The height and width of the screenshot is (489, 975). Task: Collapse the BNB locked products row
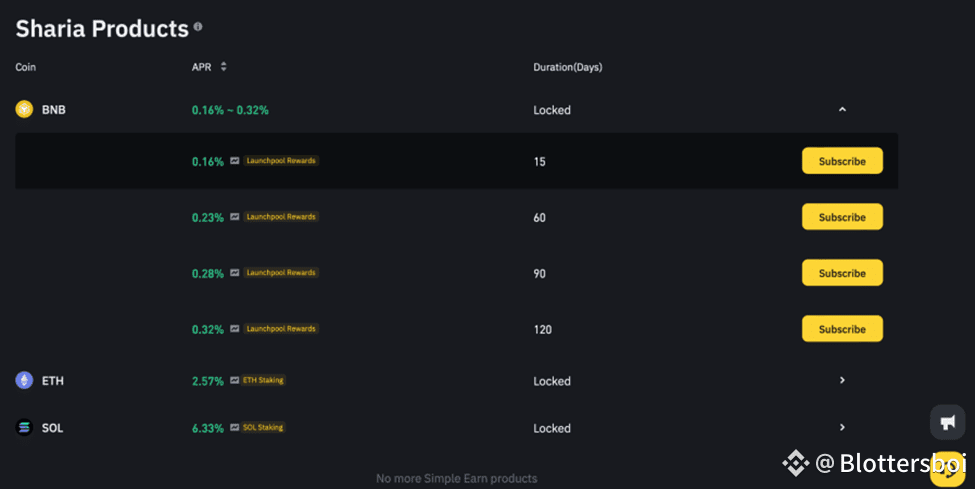[843, 109]
